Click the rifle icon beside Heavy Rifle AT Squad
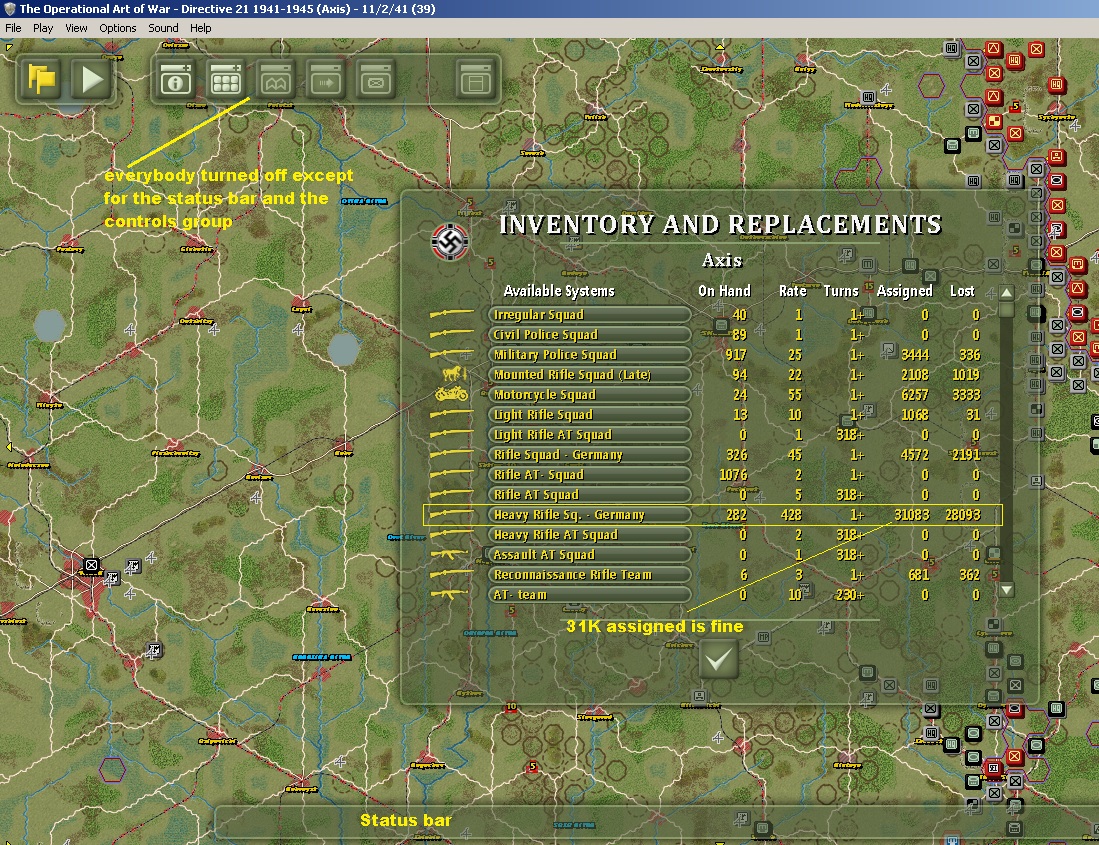Viewport: 1099px width, 845px height. coord(452,534)
